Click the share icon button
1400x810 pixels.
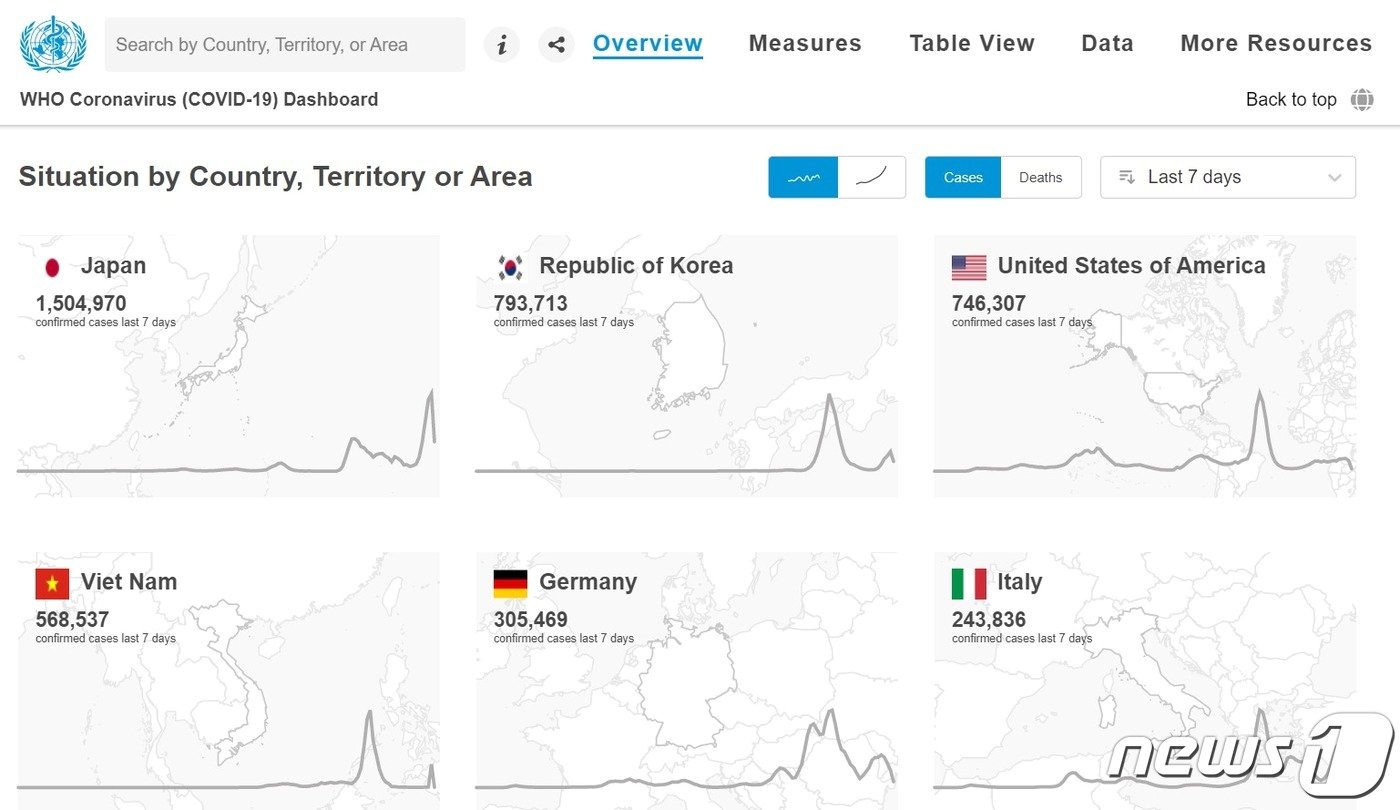(556, 45)
